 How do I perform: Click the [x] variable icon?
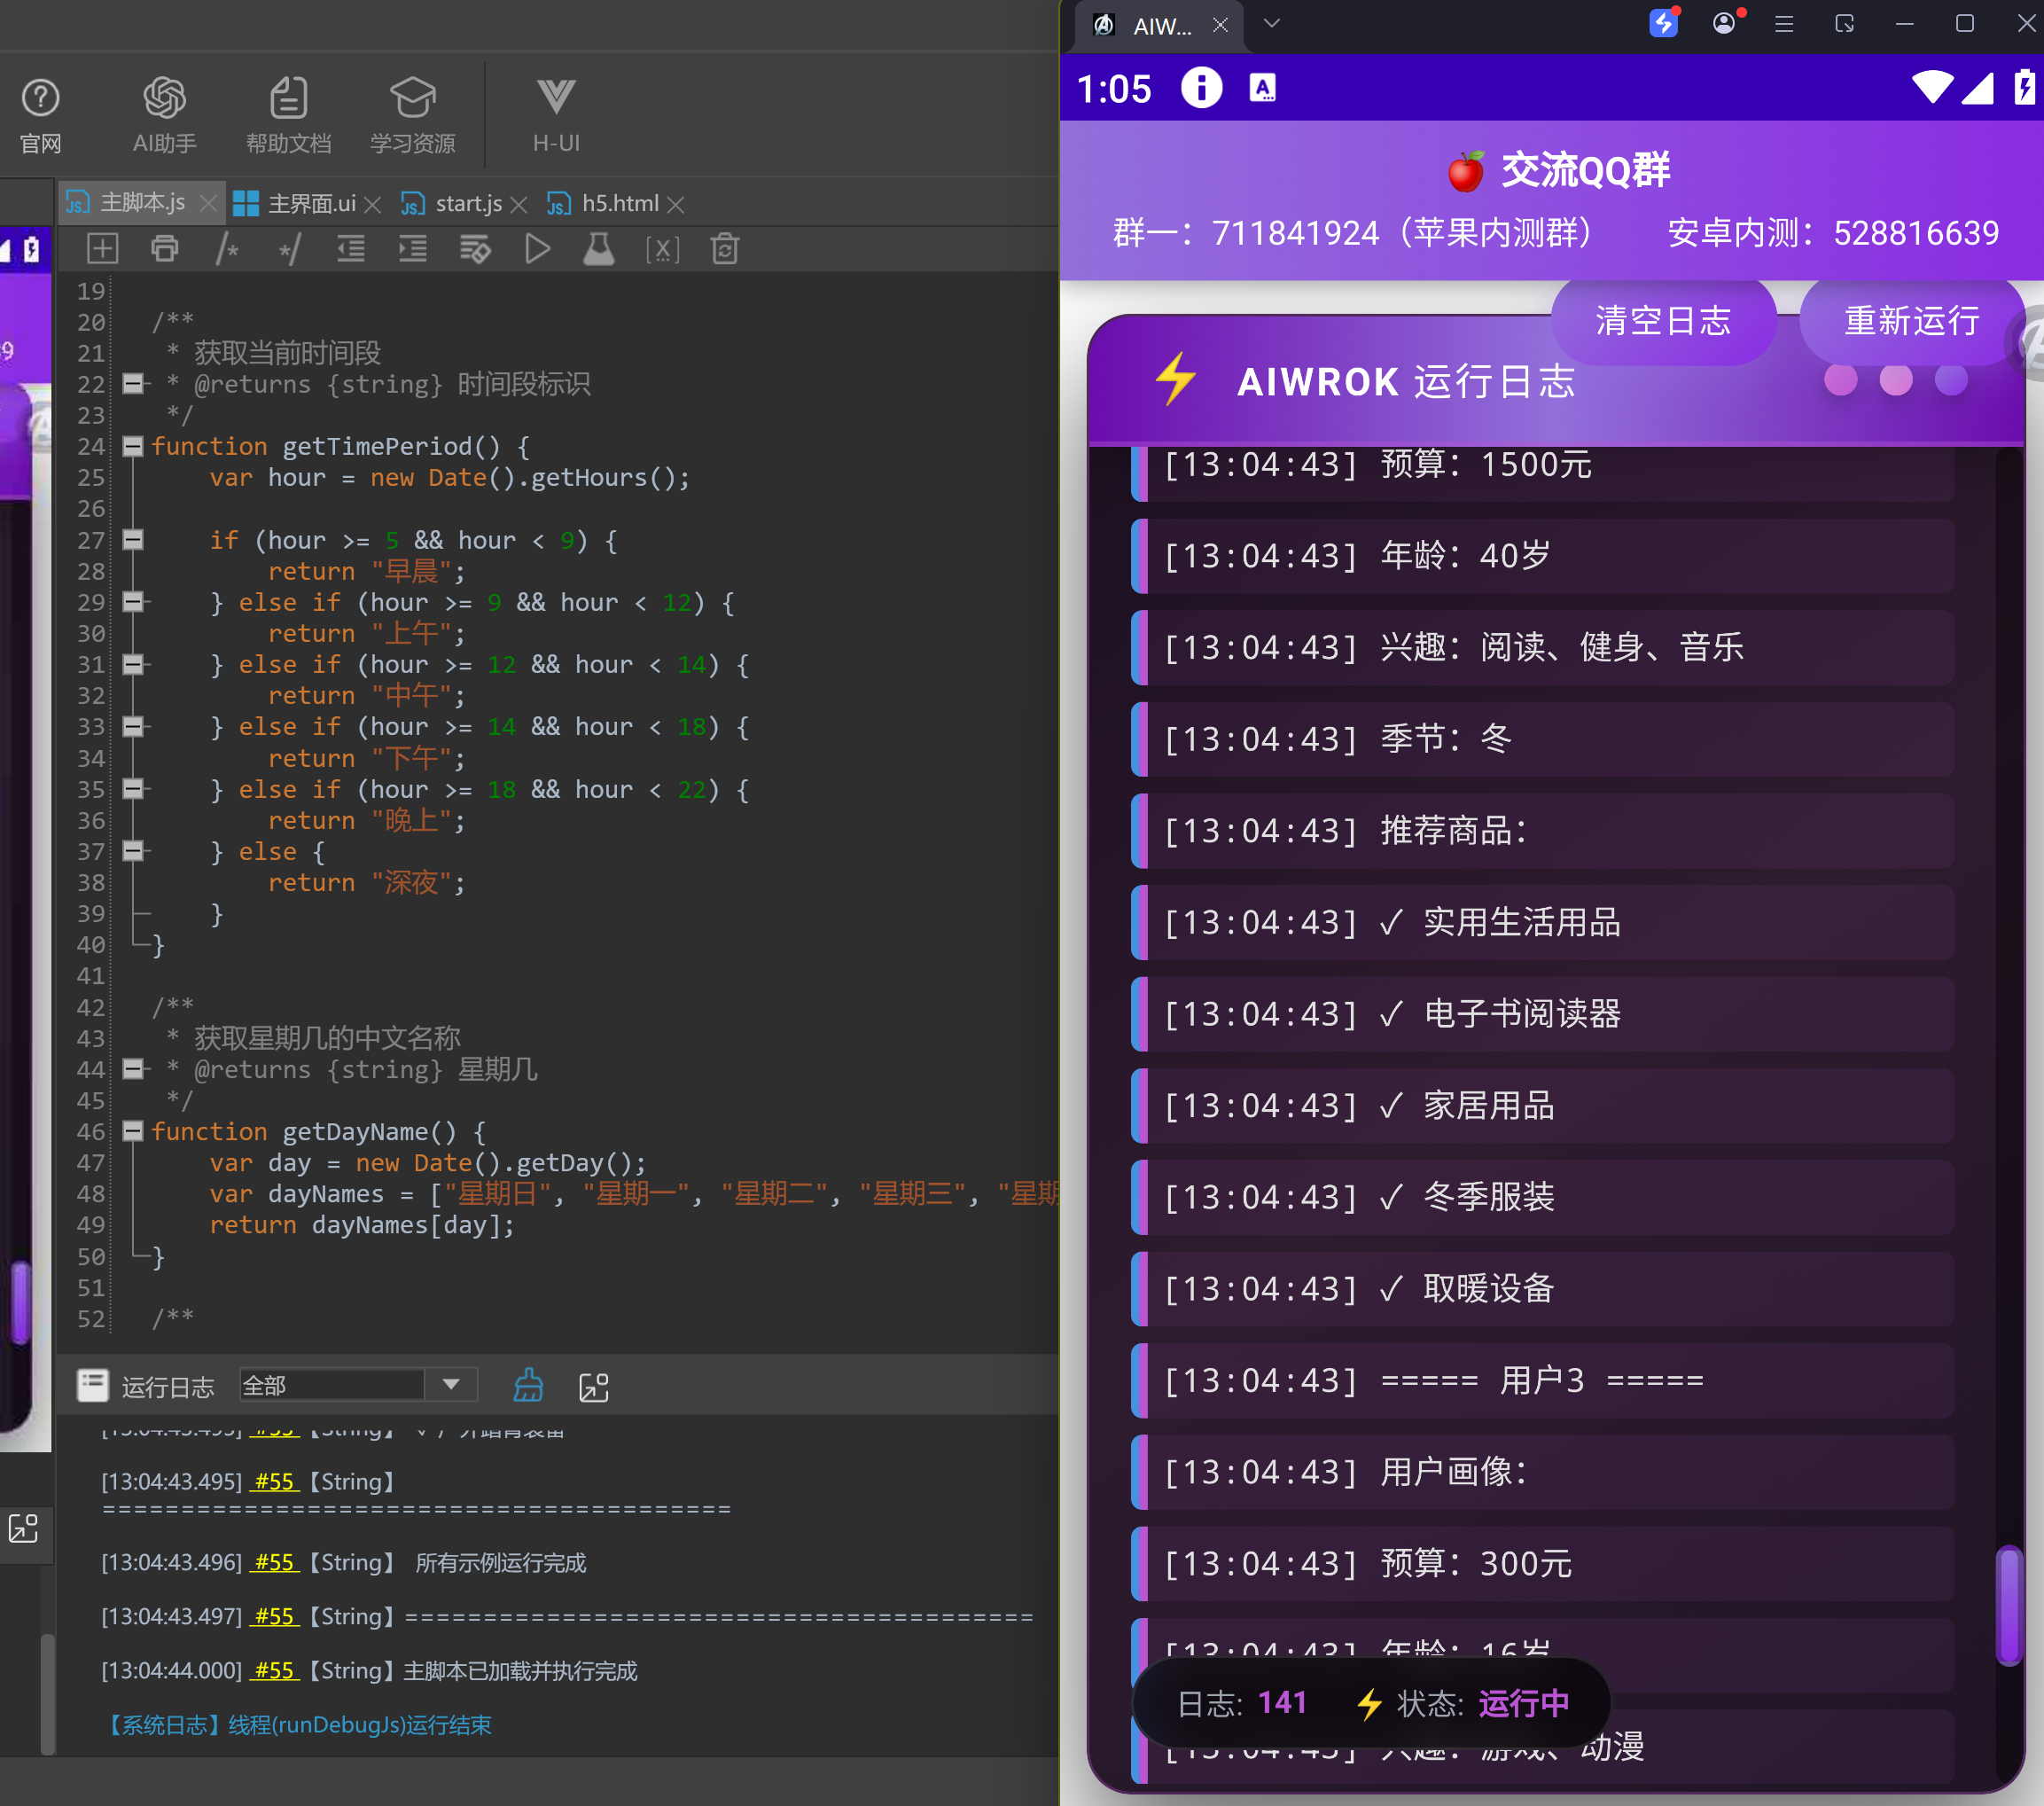coord(662,248)
